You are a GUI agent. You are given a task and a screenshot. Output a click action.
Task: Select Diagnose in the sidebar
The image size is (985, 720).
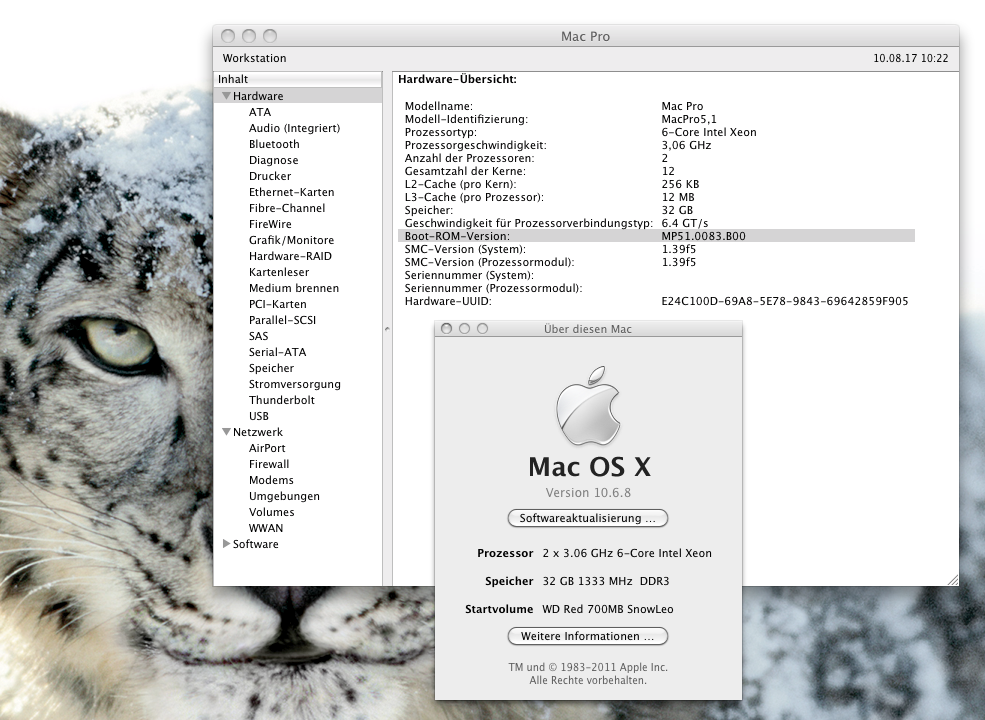click(273, 160)
